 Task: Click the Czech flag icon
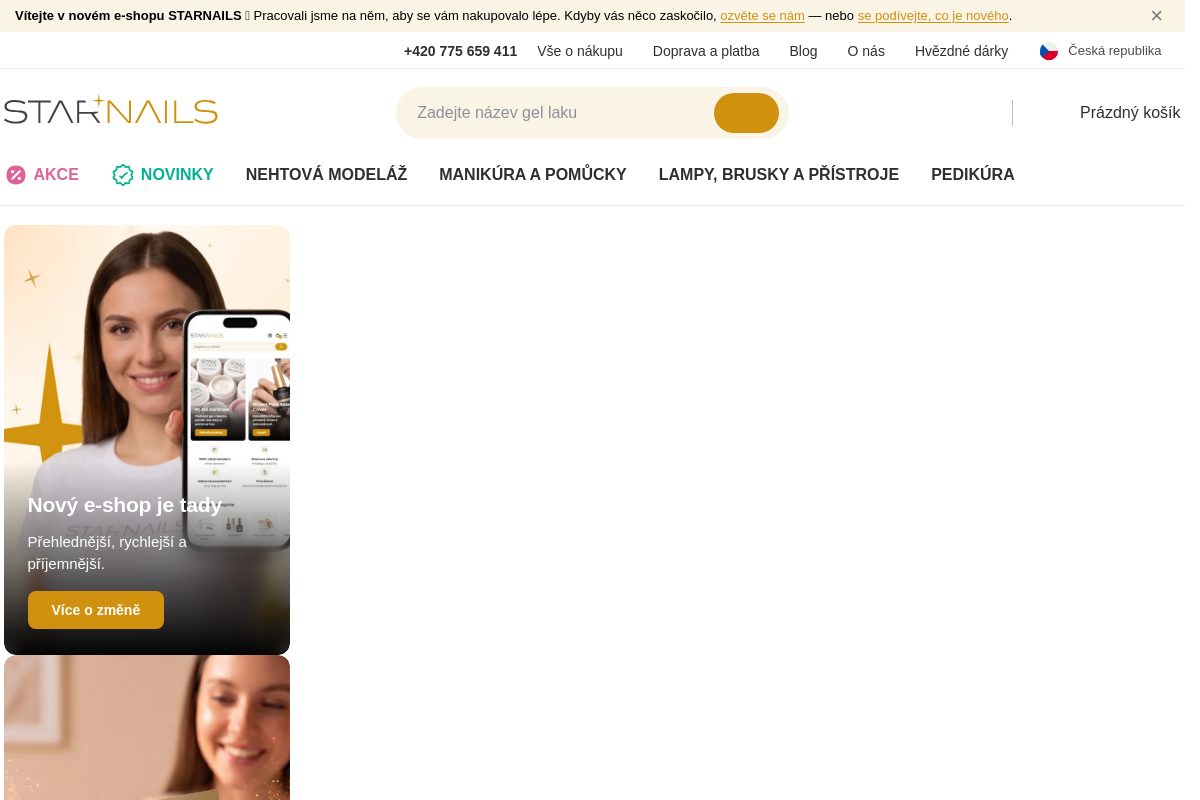(x=1049, y=51)
